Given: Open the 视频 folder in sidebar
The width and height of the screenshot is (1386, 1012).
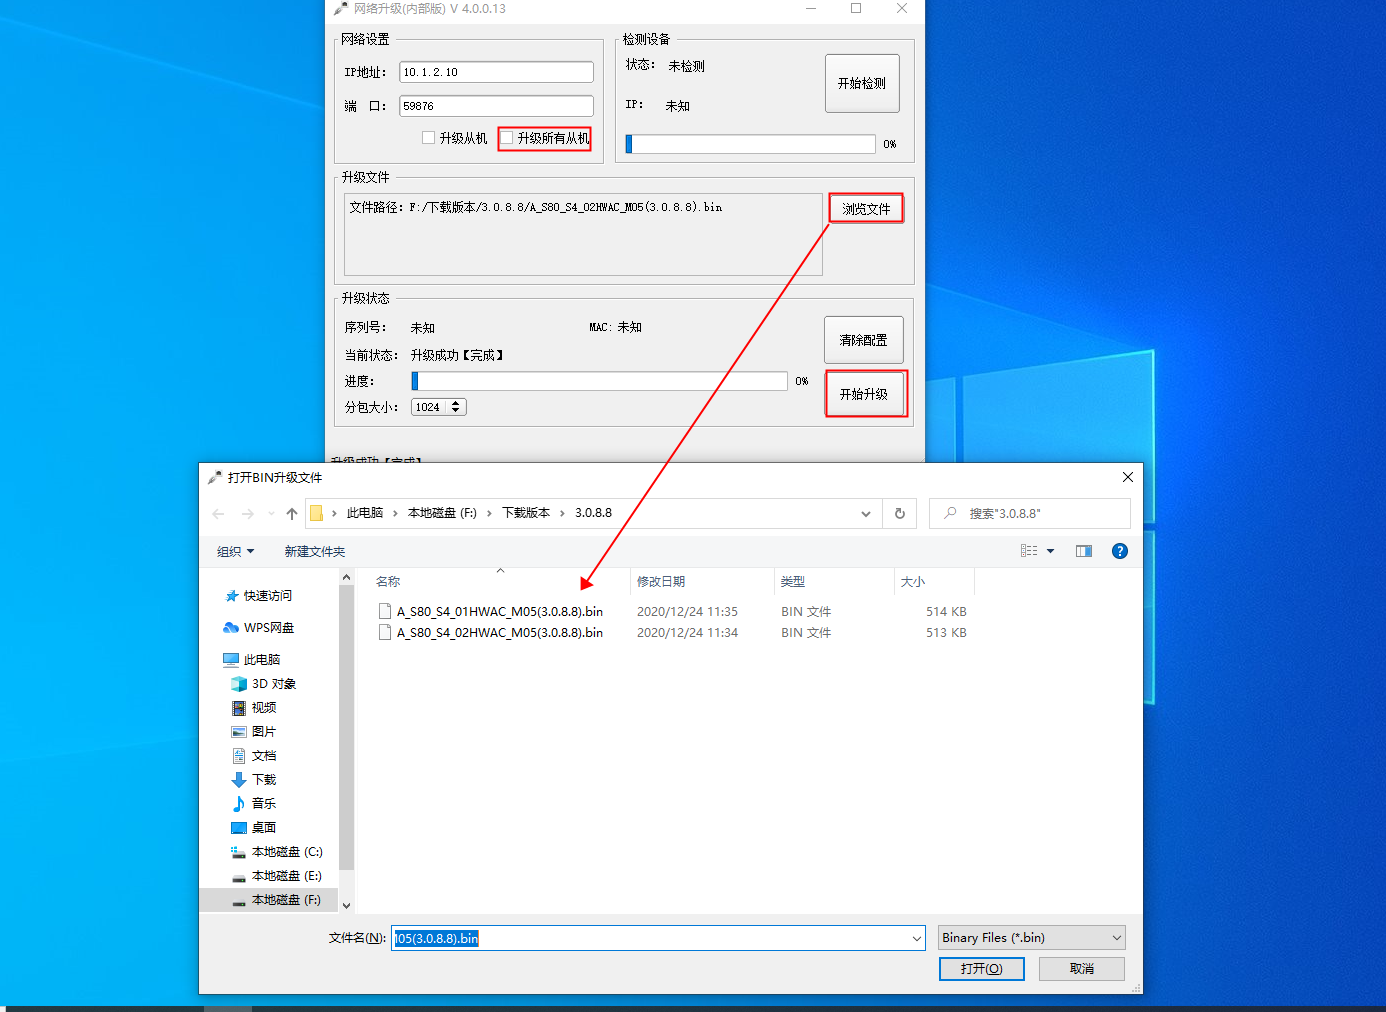Looking at the screenshot, I should 254,708.
